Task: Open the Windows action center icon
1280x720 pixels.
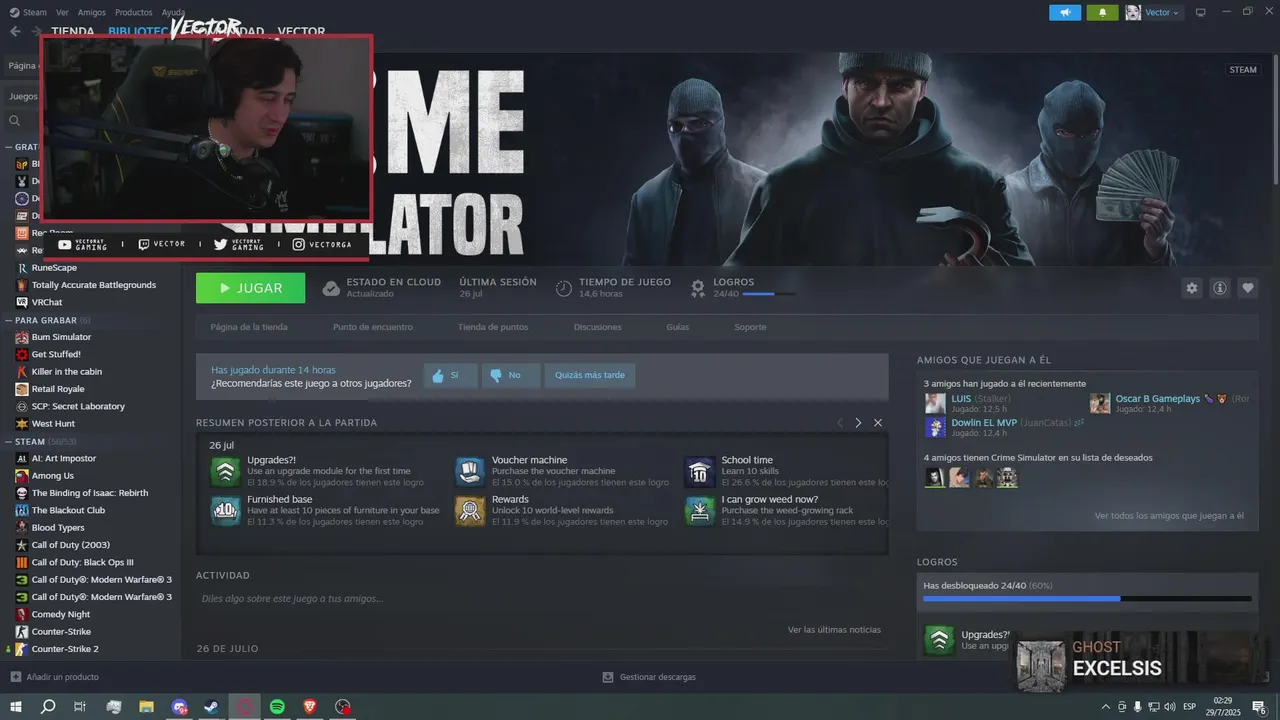Action: 1259,706
